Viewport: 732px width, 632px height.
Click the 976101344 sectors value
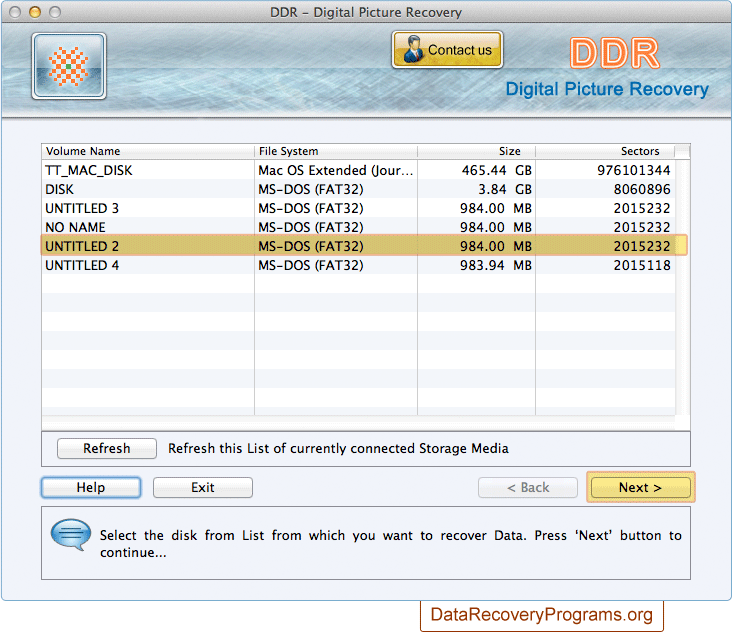[x=633, y=170]
